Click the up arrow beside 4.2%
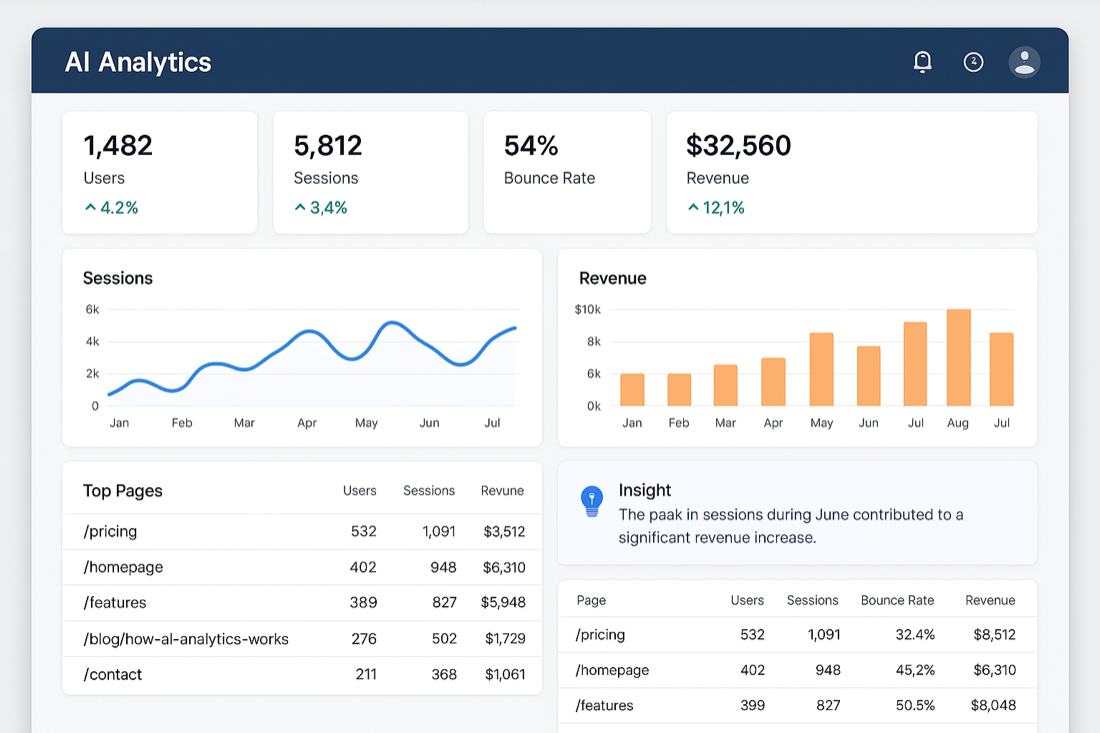 (x=90, y=208)
